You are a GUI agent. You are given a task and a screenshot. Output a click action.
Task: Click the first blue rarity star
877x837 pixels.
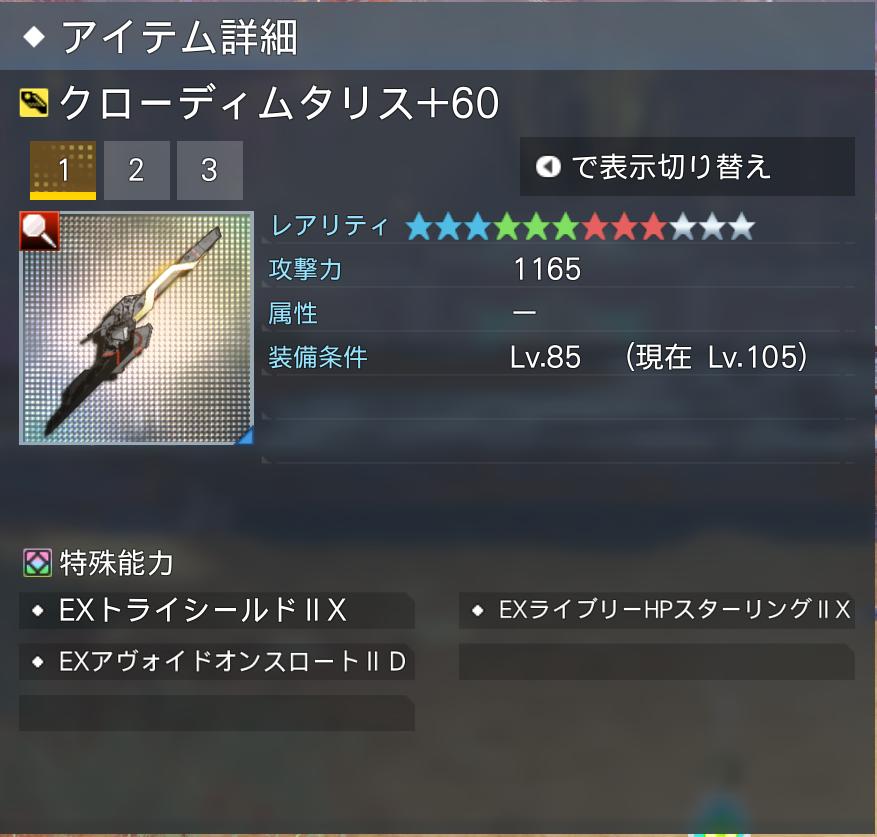tap(419, 227)
